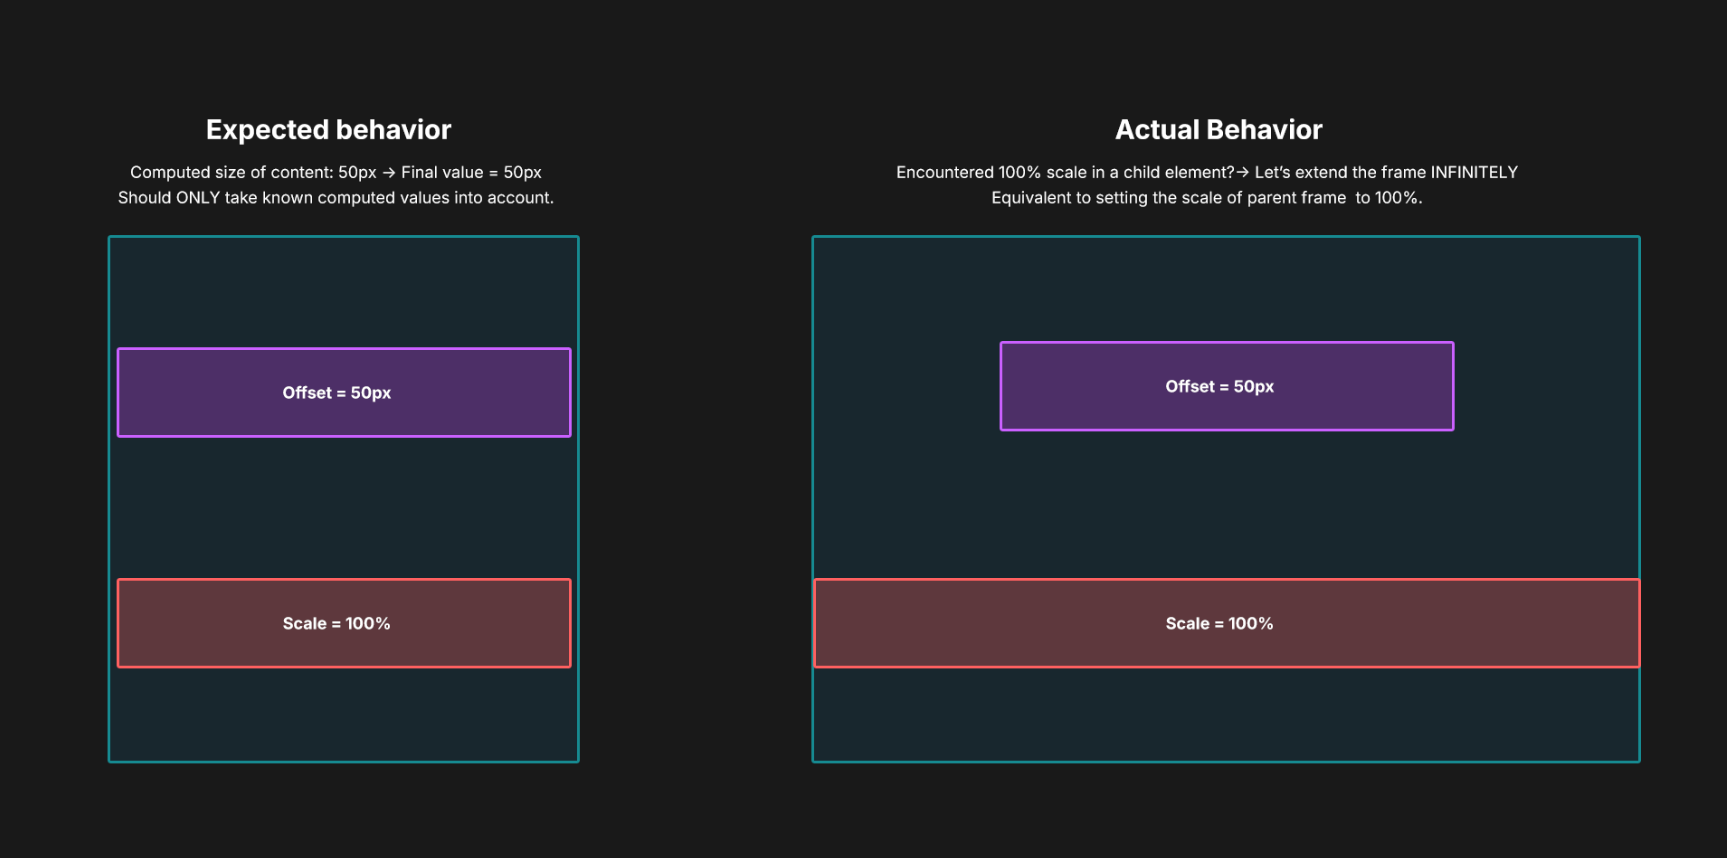Select the red Scale box under Expected behavior

point(344,623)
